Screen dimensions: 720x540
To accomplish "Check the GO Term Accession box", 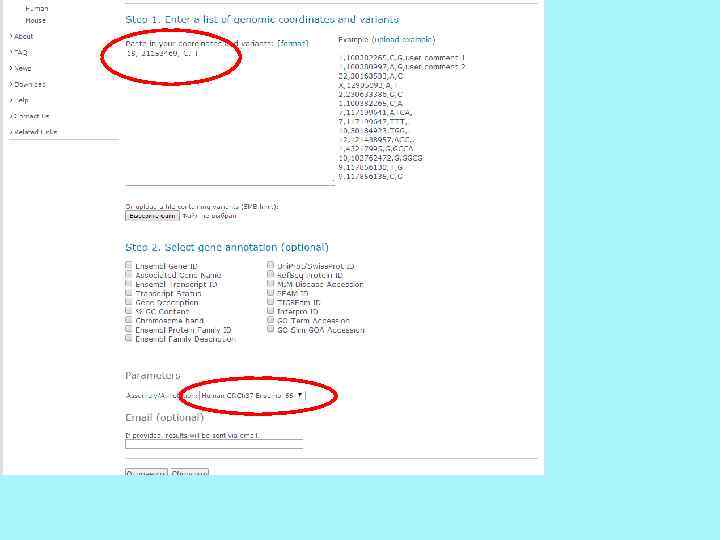I will pos(270,320).
